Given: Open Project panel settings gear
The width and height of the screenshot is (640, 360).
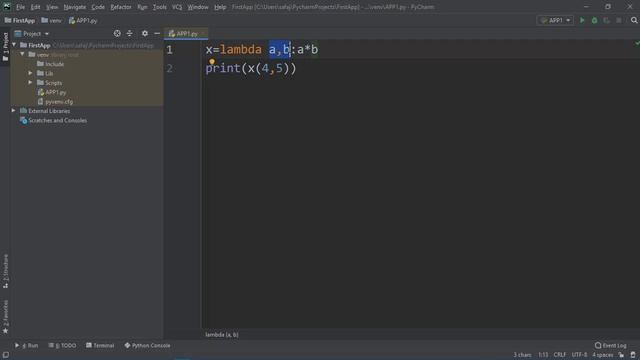Looking at the screenshot, I should (145, 33).
